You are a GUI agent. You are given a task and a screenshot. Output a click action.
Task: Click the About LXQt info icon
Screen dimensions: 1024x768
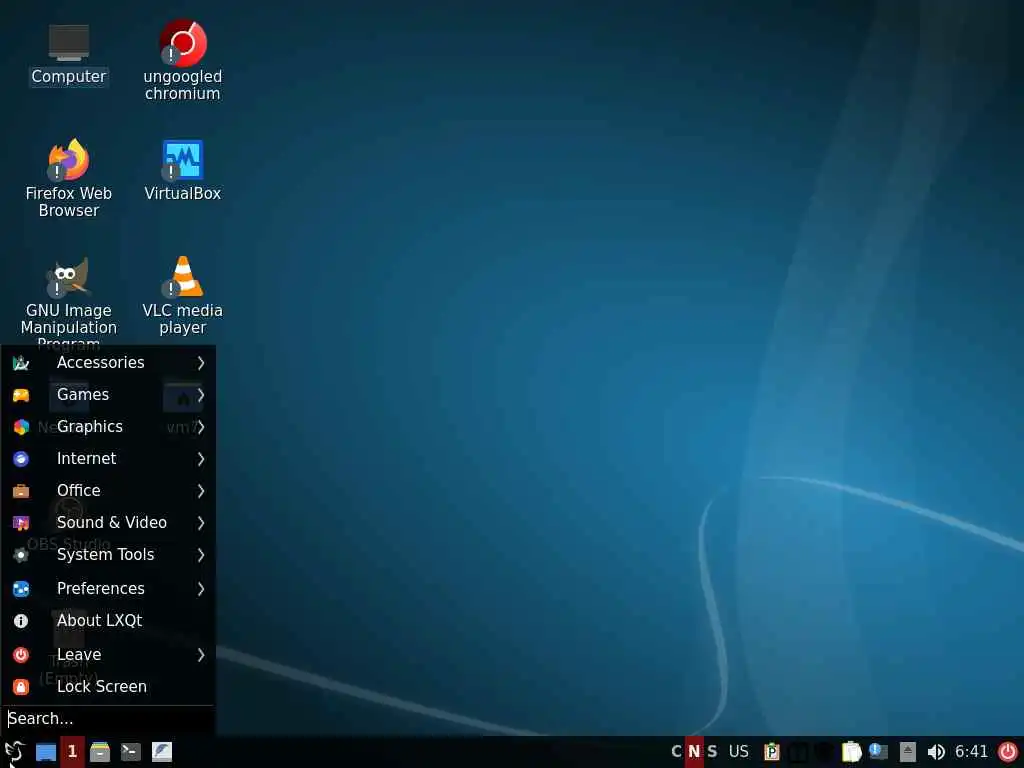21,621
